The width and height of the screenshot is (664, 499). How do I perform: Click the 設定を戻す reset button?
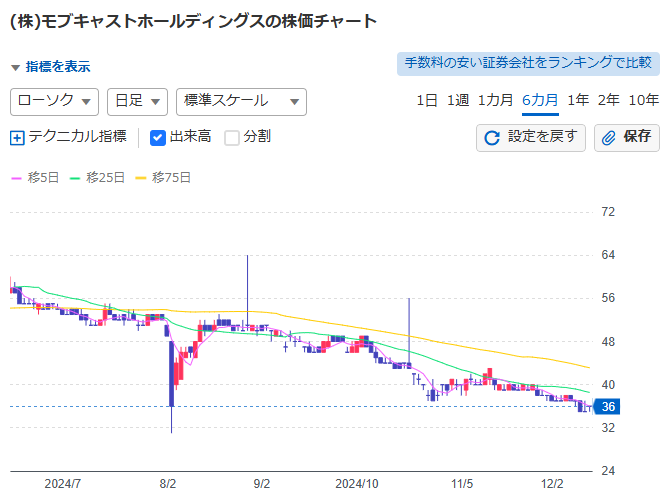(x=531, y=138)
